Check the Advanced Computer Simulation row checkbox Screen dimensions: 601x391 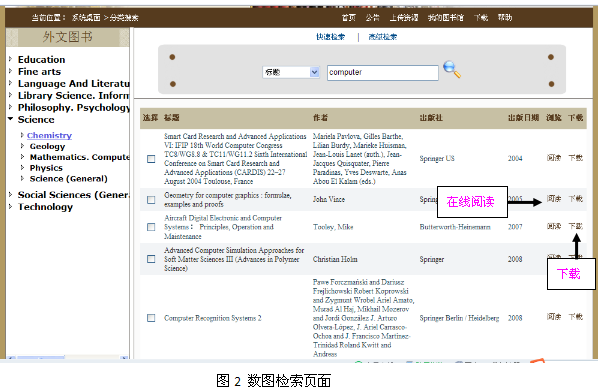(151, 259)
